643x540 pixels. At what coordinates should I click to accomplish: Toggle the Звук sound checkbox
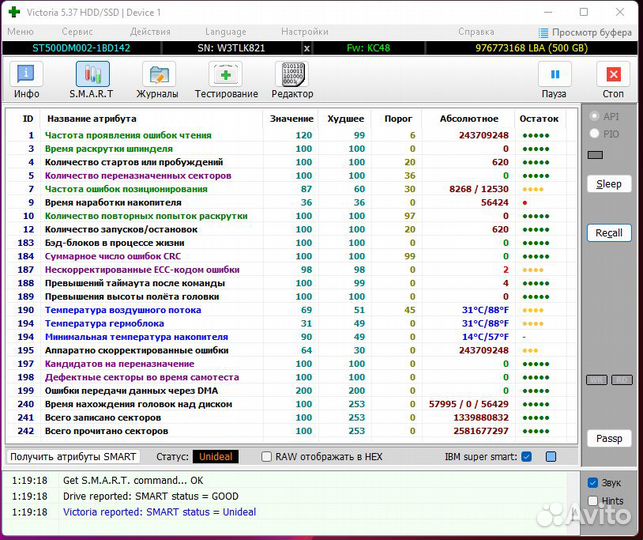(x=593, y=483)
